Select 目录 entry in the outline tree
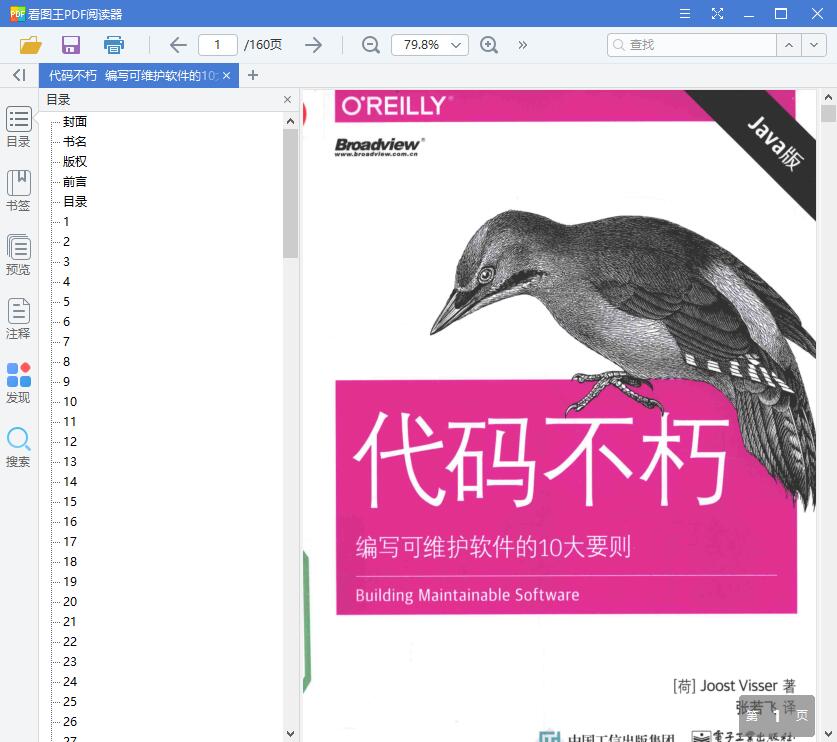Screen dimensions: 837x742 (x=75, y=202)
